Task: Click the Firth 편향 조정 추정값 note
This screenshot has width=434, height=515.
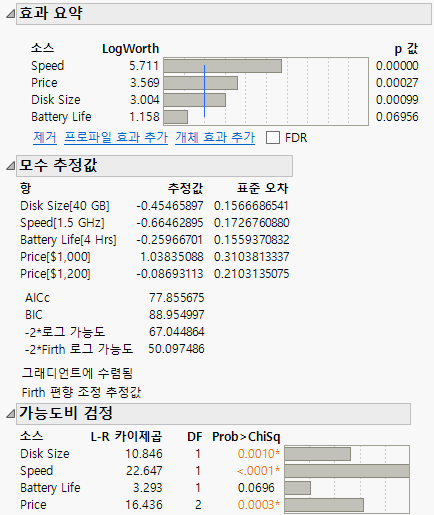Action: (81, 392)
